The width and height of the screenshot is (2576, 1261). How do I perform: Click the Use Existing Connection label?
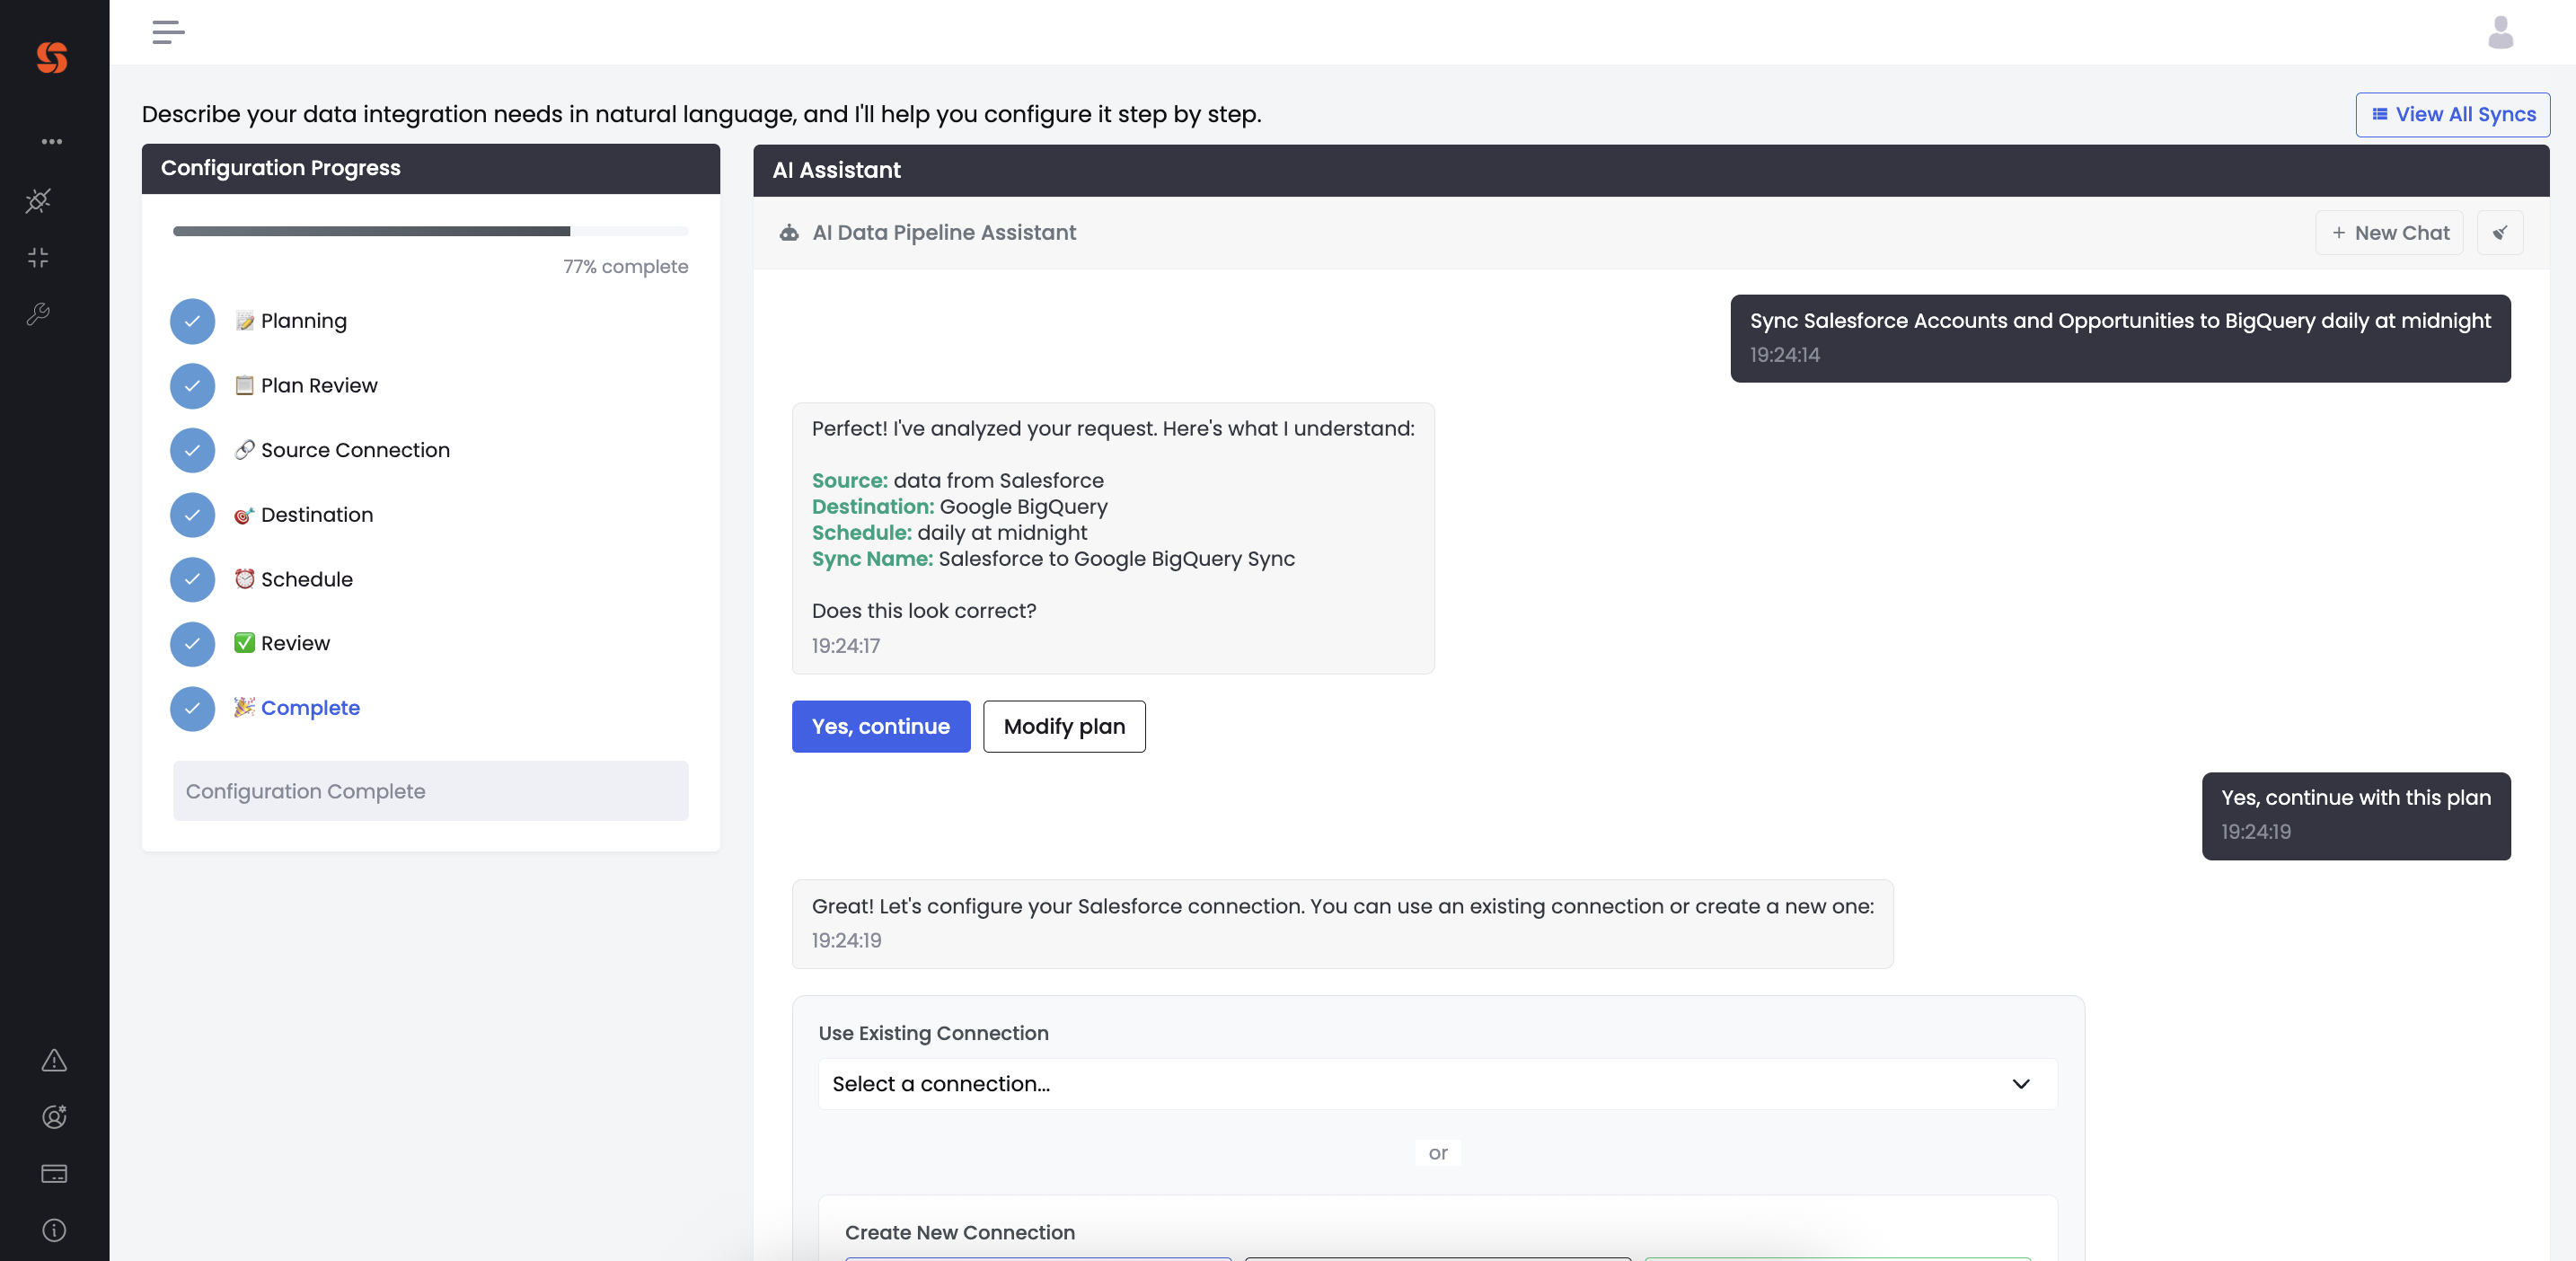click(x=933, y=1034)
